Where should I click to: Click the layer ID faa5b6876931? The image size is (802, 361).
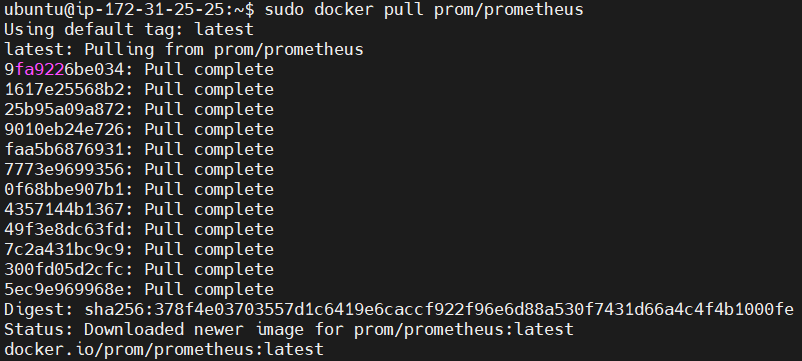64,149
